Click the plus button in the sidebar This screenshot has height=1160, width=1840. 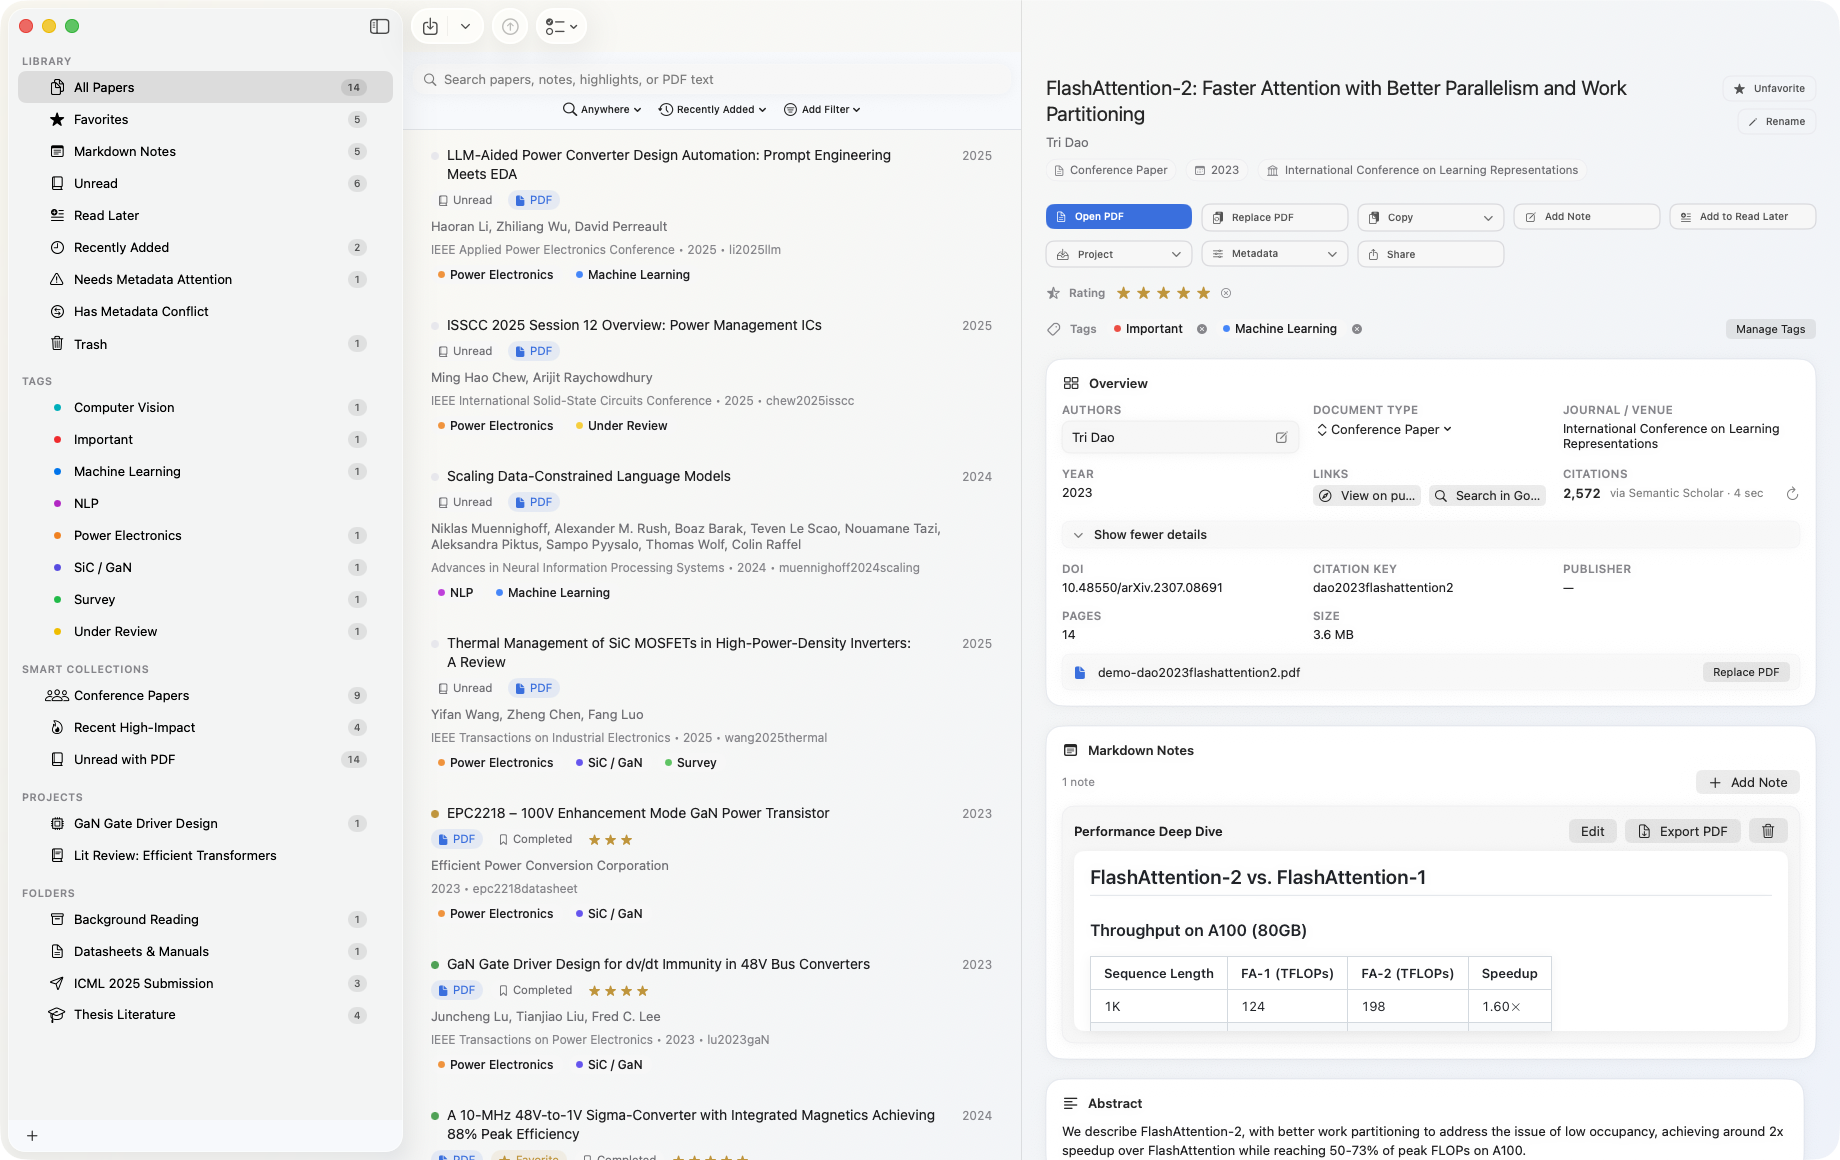pyautogui.click(x=32, y=1135)
